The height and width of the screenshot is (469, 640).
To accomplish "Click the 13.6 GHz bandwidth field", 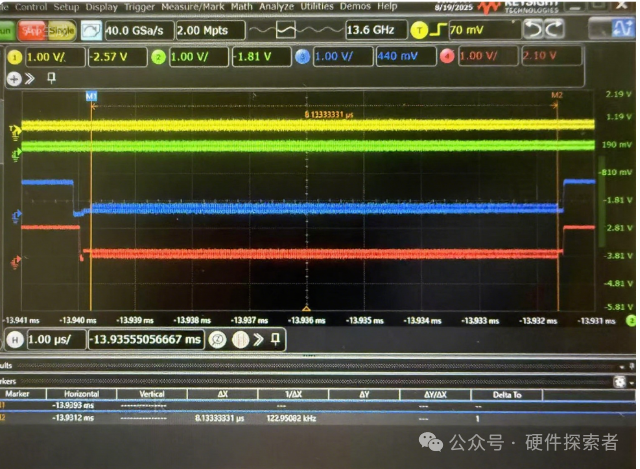I will pos(376,30).
